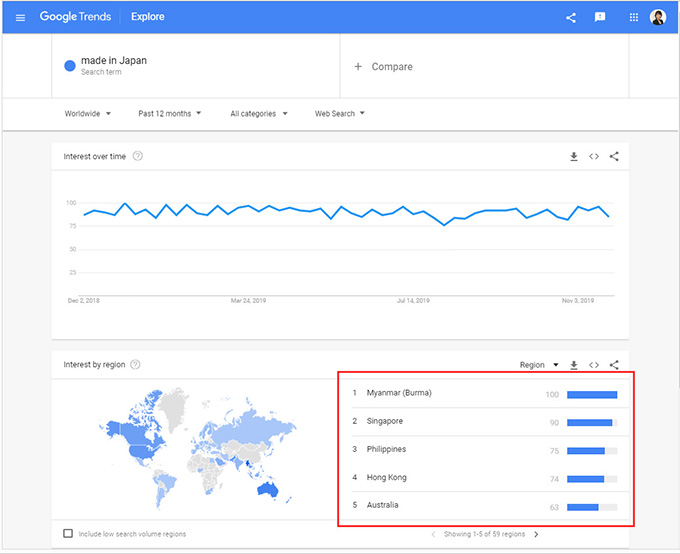The image size is (680, 554).
Task: Open the Web Search type dropdown
Action: pyautogui.click(x=340, y=114)
